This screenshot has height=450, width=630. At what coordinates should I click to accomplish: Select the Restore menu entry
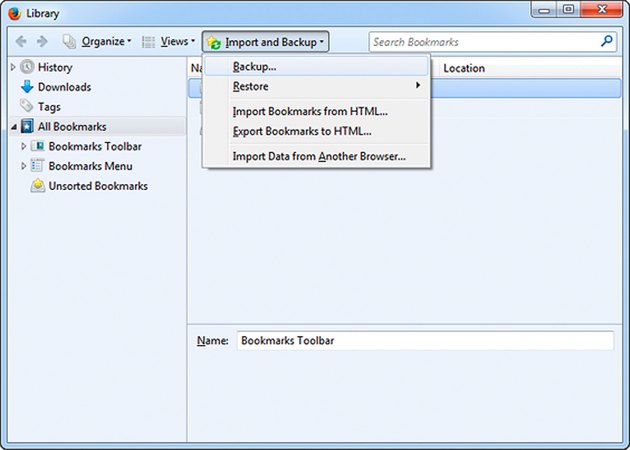[x=317, y=86]
